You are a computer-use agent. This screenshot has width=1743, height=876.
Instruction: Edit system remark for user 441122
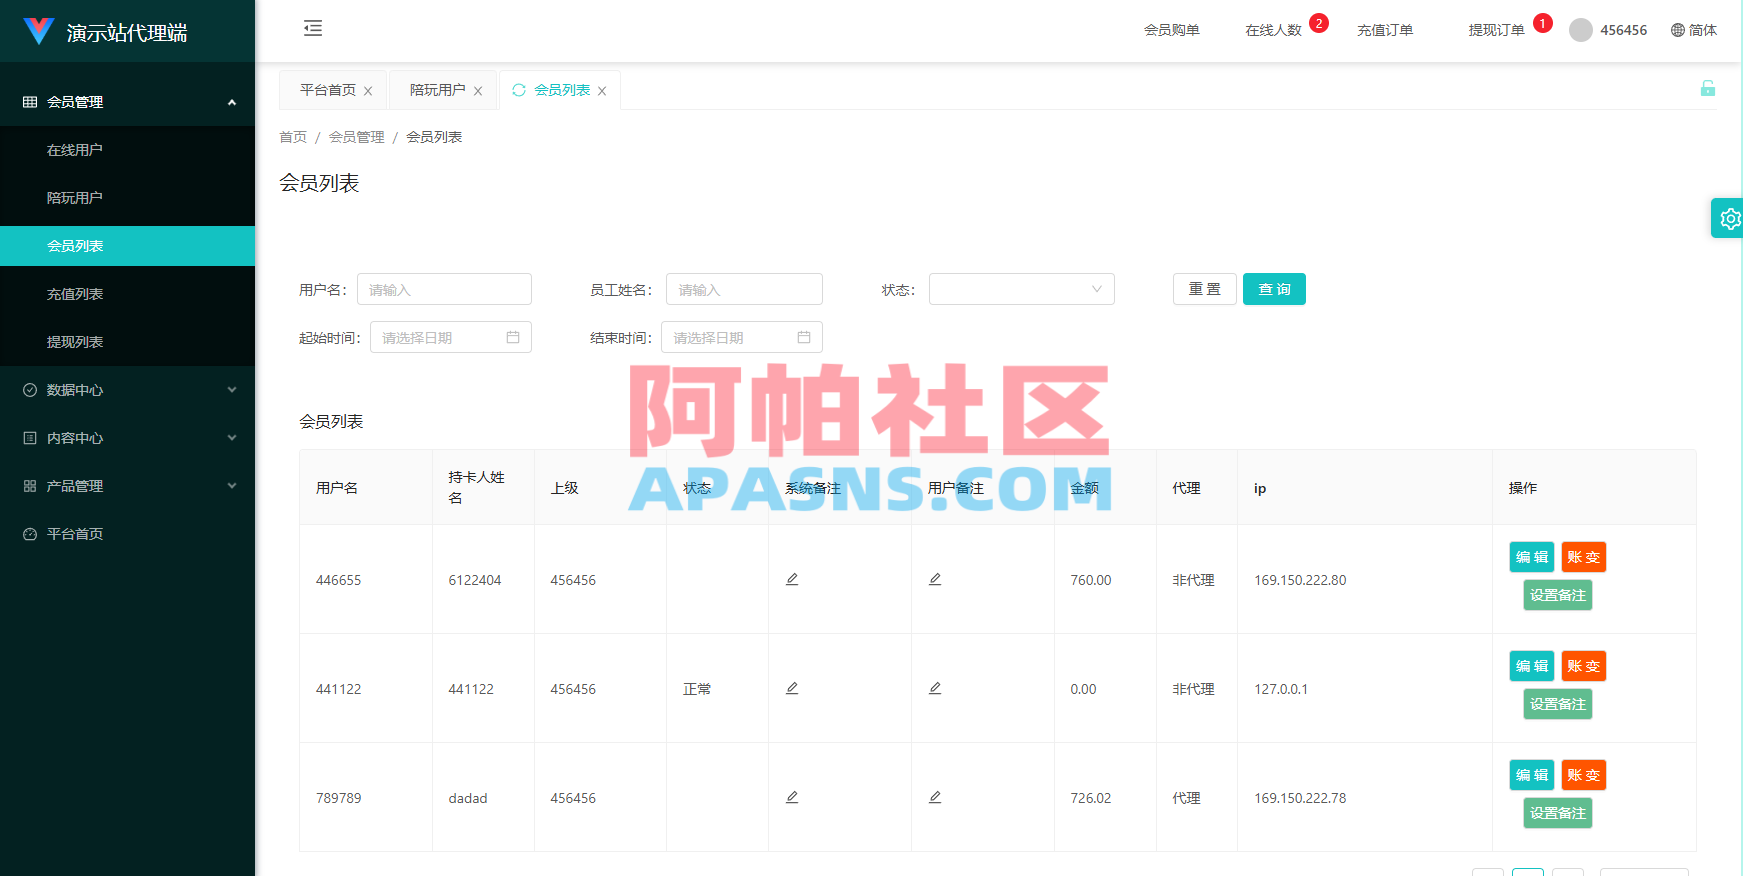pos(792,688)
